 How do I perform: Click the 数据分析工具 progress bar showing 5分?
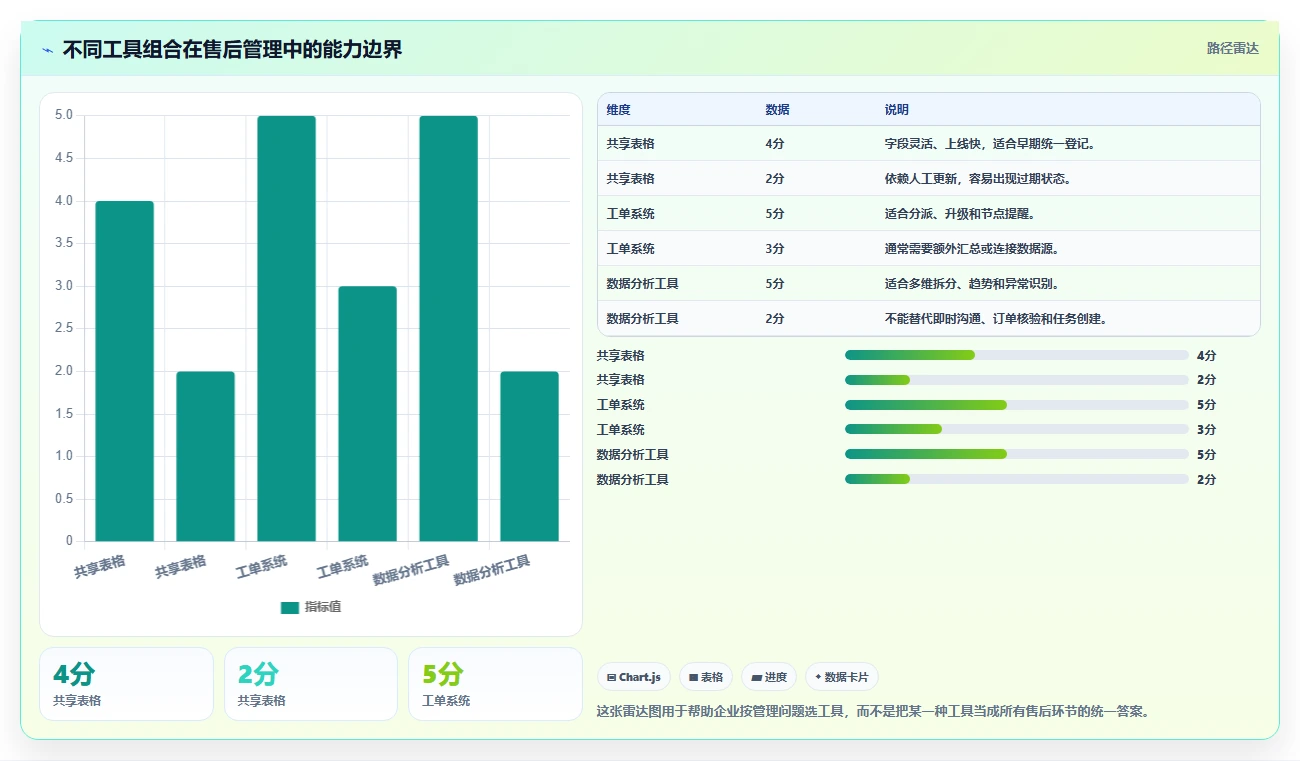(1016, 455)
